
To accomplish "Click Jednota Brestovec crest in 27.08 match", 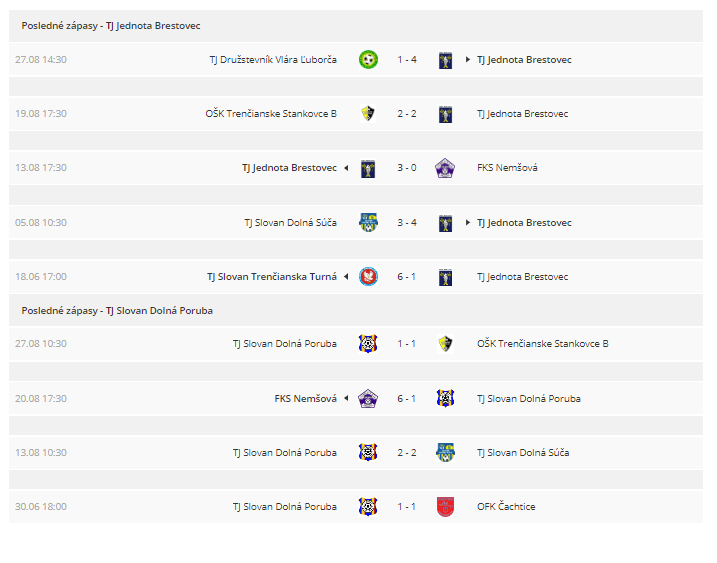I will pyautogui.click(x=445, y=60).
